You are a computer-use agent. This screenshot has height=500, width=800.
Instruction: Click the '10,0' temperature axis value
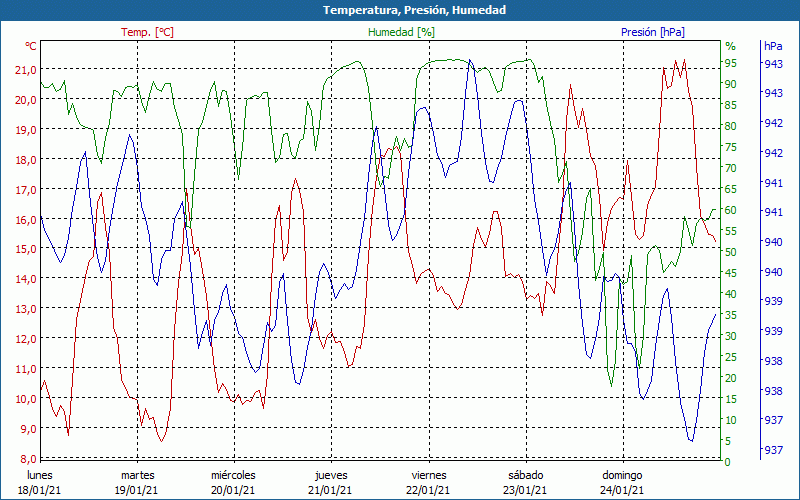tap(26, 398)
